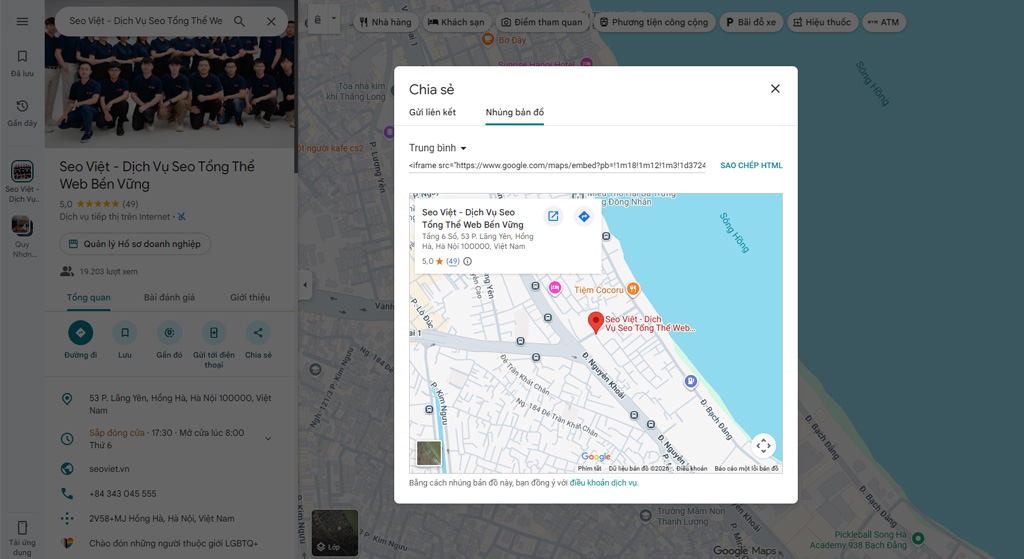The image size is (1024, 559).
Task: Click the Điểm tham quan filter chip
Action: [541, 22]
